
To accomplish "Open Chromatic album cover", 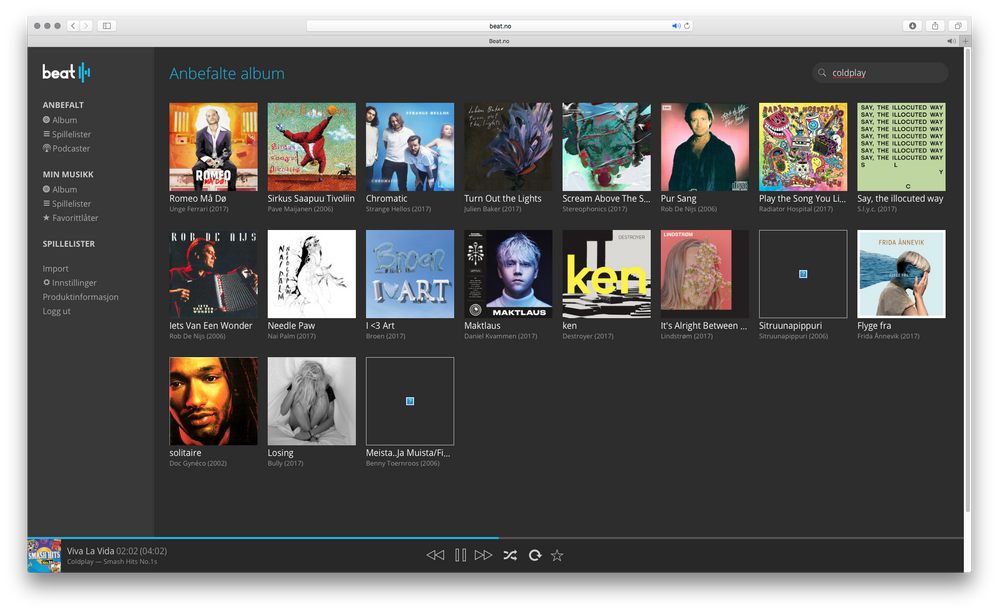I will pyautogui.click(x=410, y=147).
